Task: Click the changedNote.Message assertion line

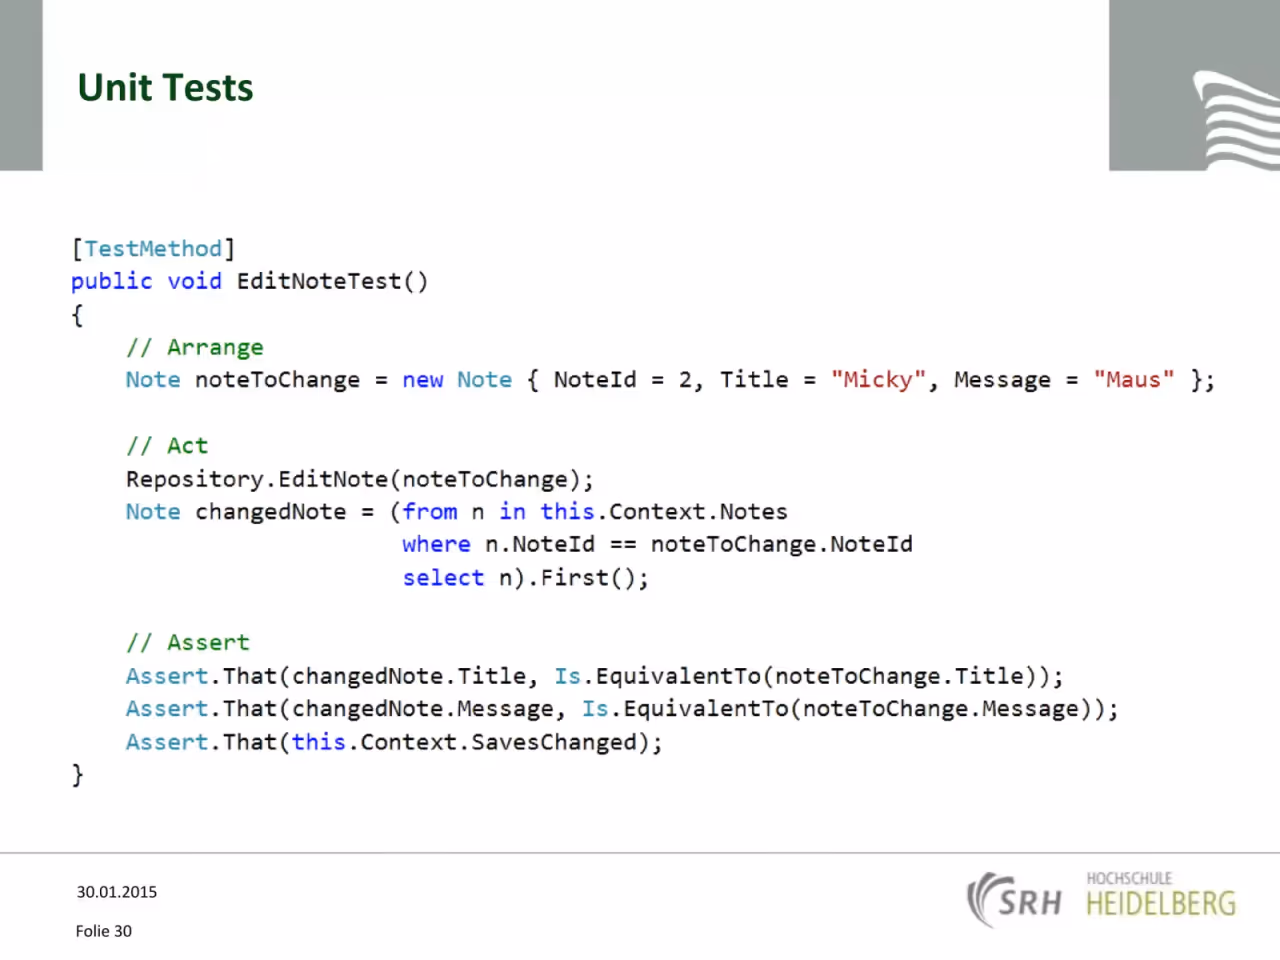Action: pyautogui.click(x=622, y=709)
